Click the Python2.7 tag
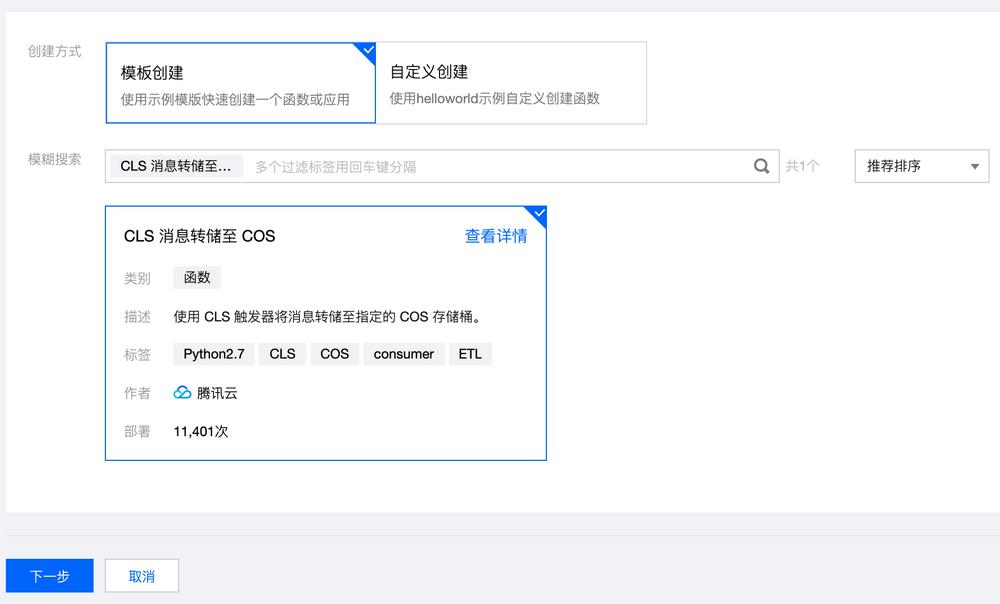Image resolution: width=1000 pixels, height=604 pixels. (x=214, y=354)
